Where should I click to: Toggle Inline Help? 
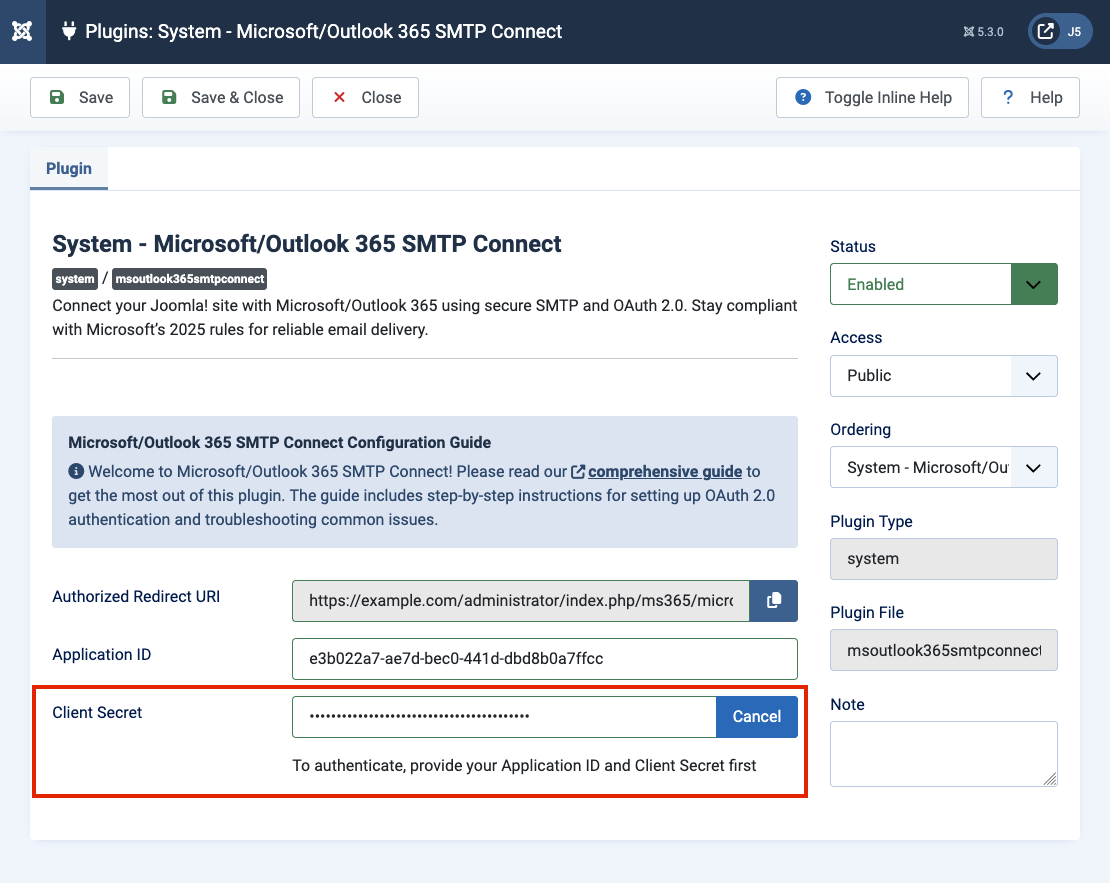[x=872, y=97]
